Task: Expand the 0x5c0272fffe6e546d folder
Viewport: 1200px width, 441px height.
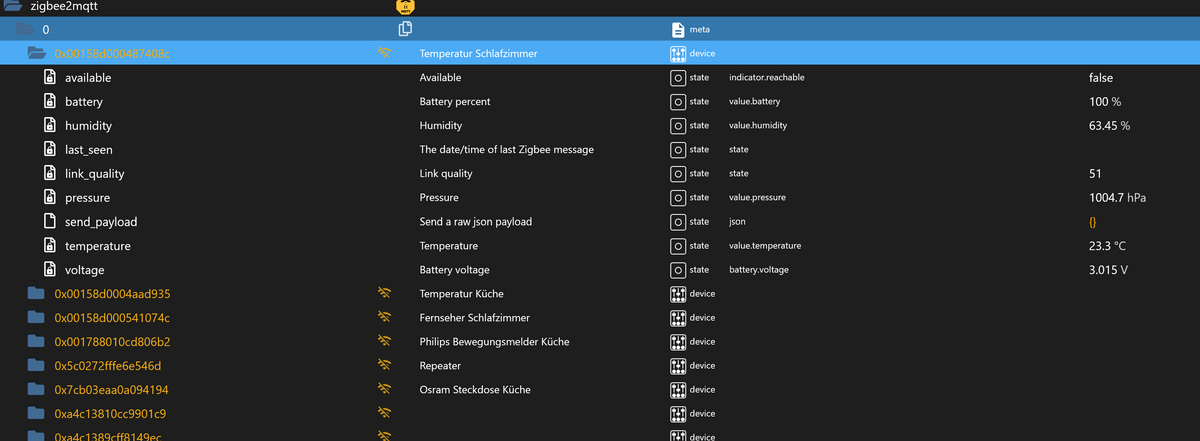Action: pos(37,365)
